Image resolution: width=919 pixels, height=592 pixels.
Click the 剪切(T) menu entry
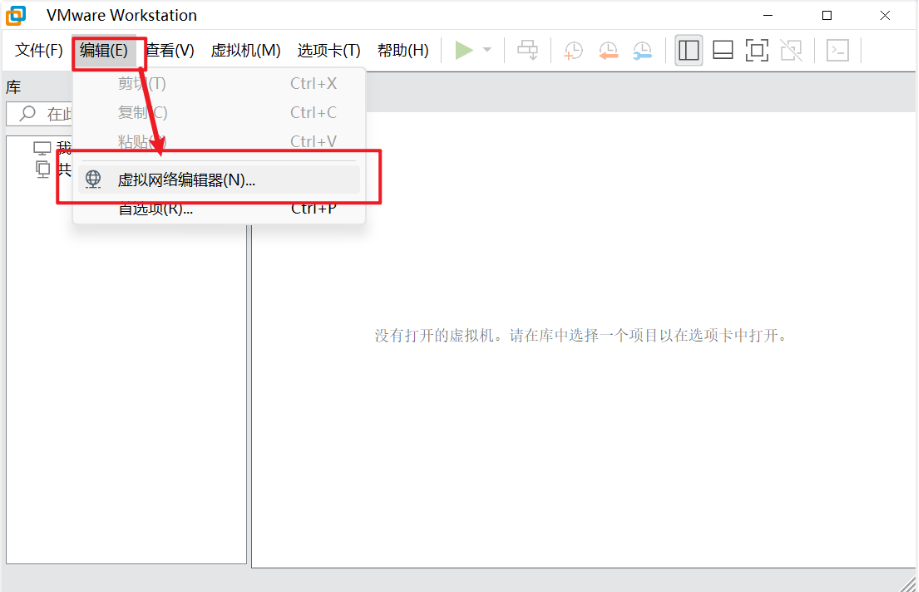click(x=219, y=83)
